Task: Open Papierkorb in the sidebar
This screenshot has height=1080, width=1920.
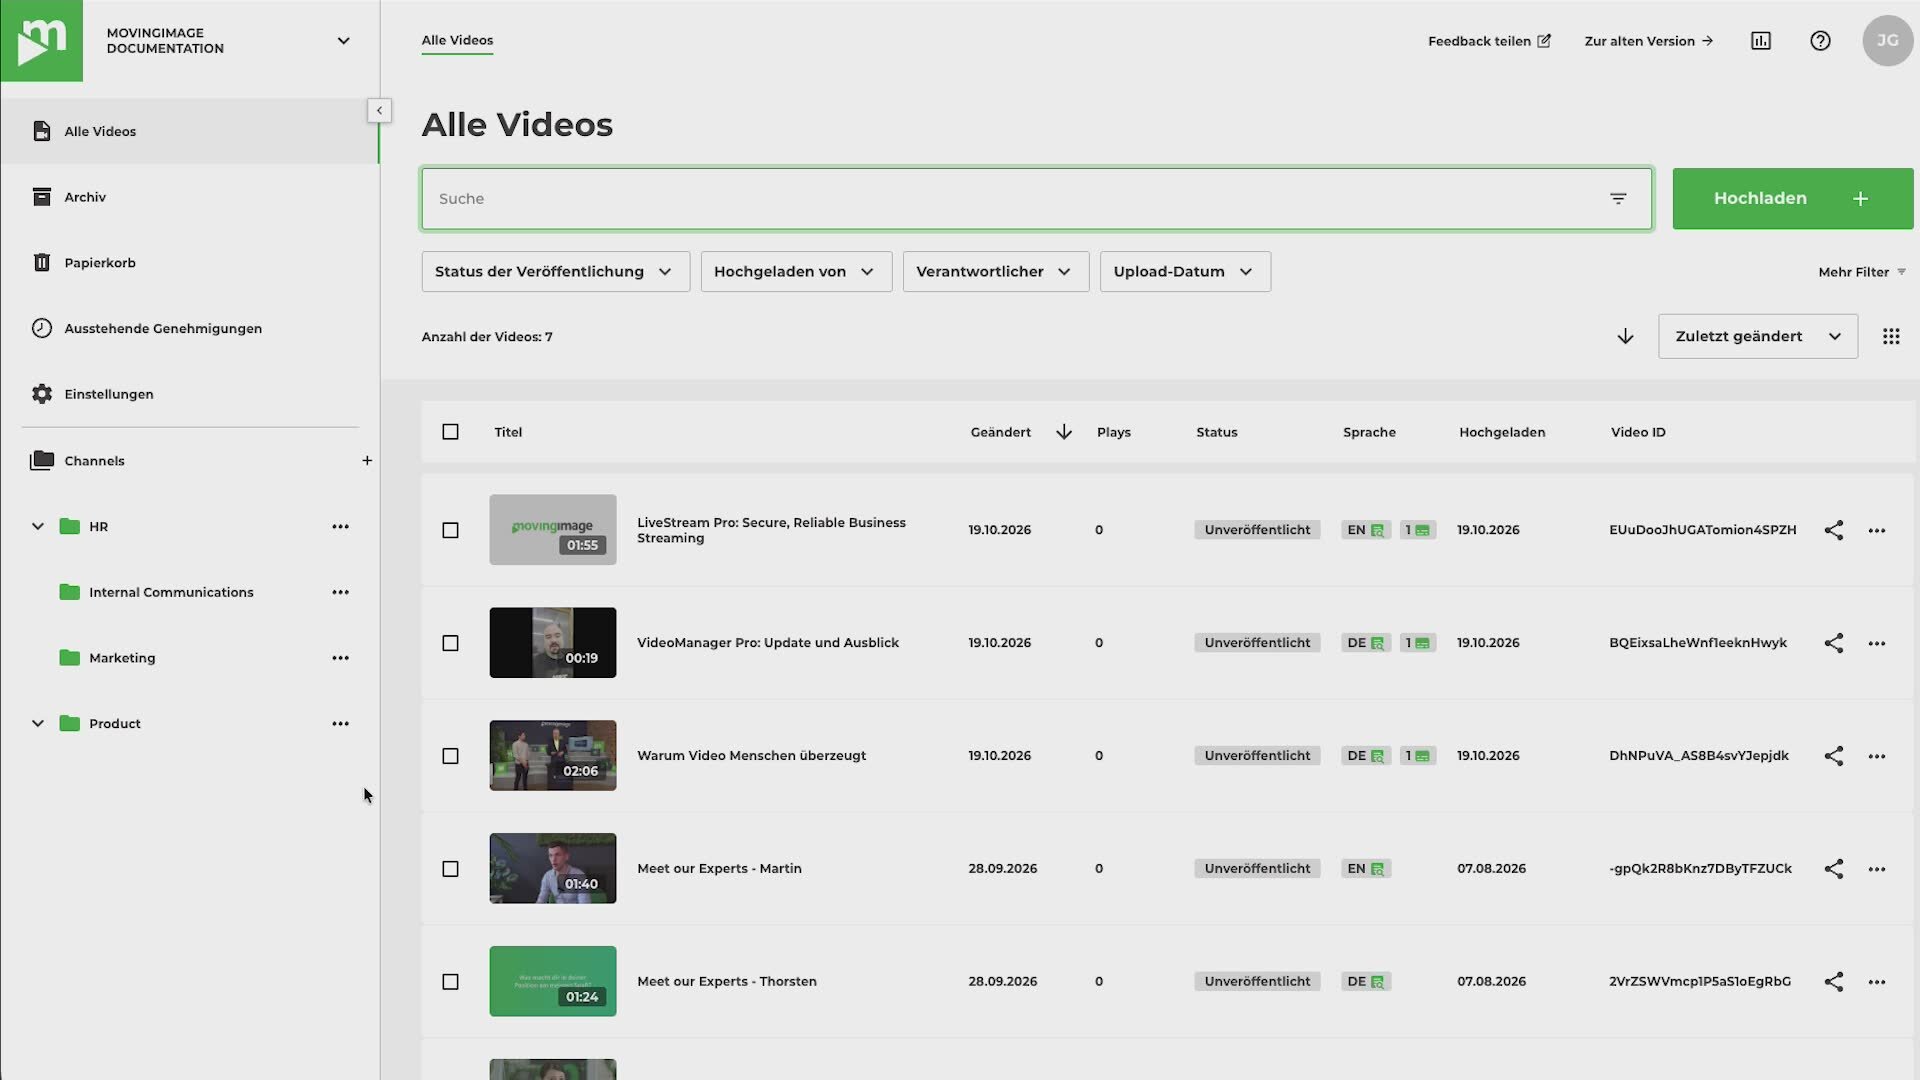Action: [x=190, y=263]
